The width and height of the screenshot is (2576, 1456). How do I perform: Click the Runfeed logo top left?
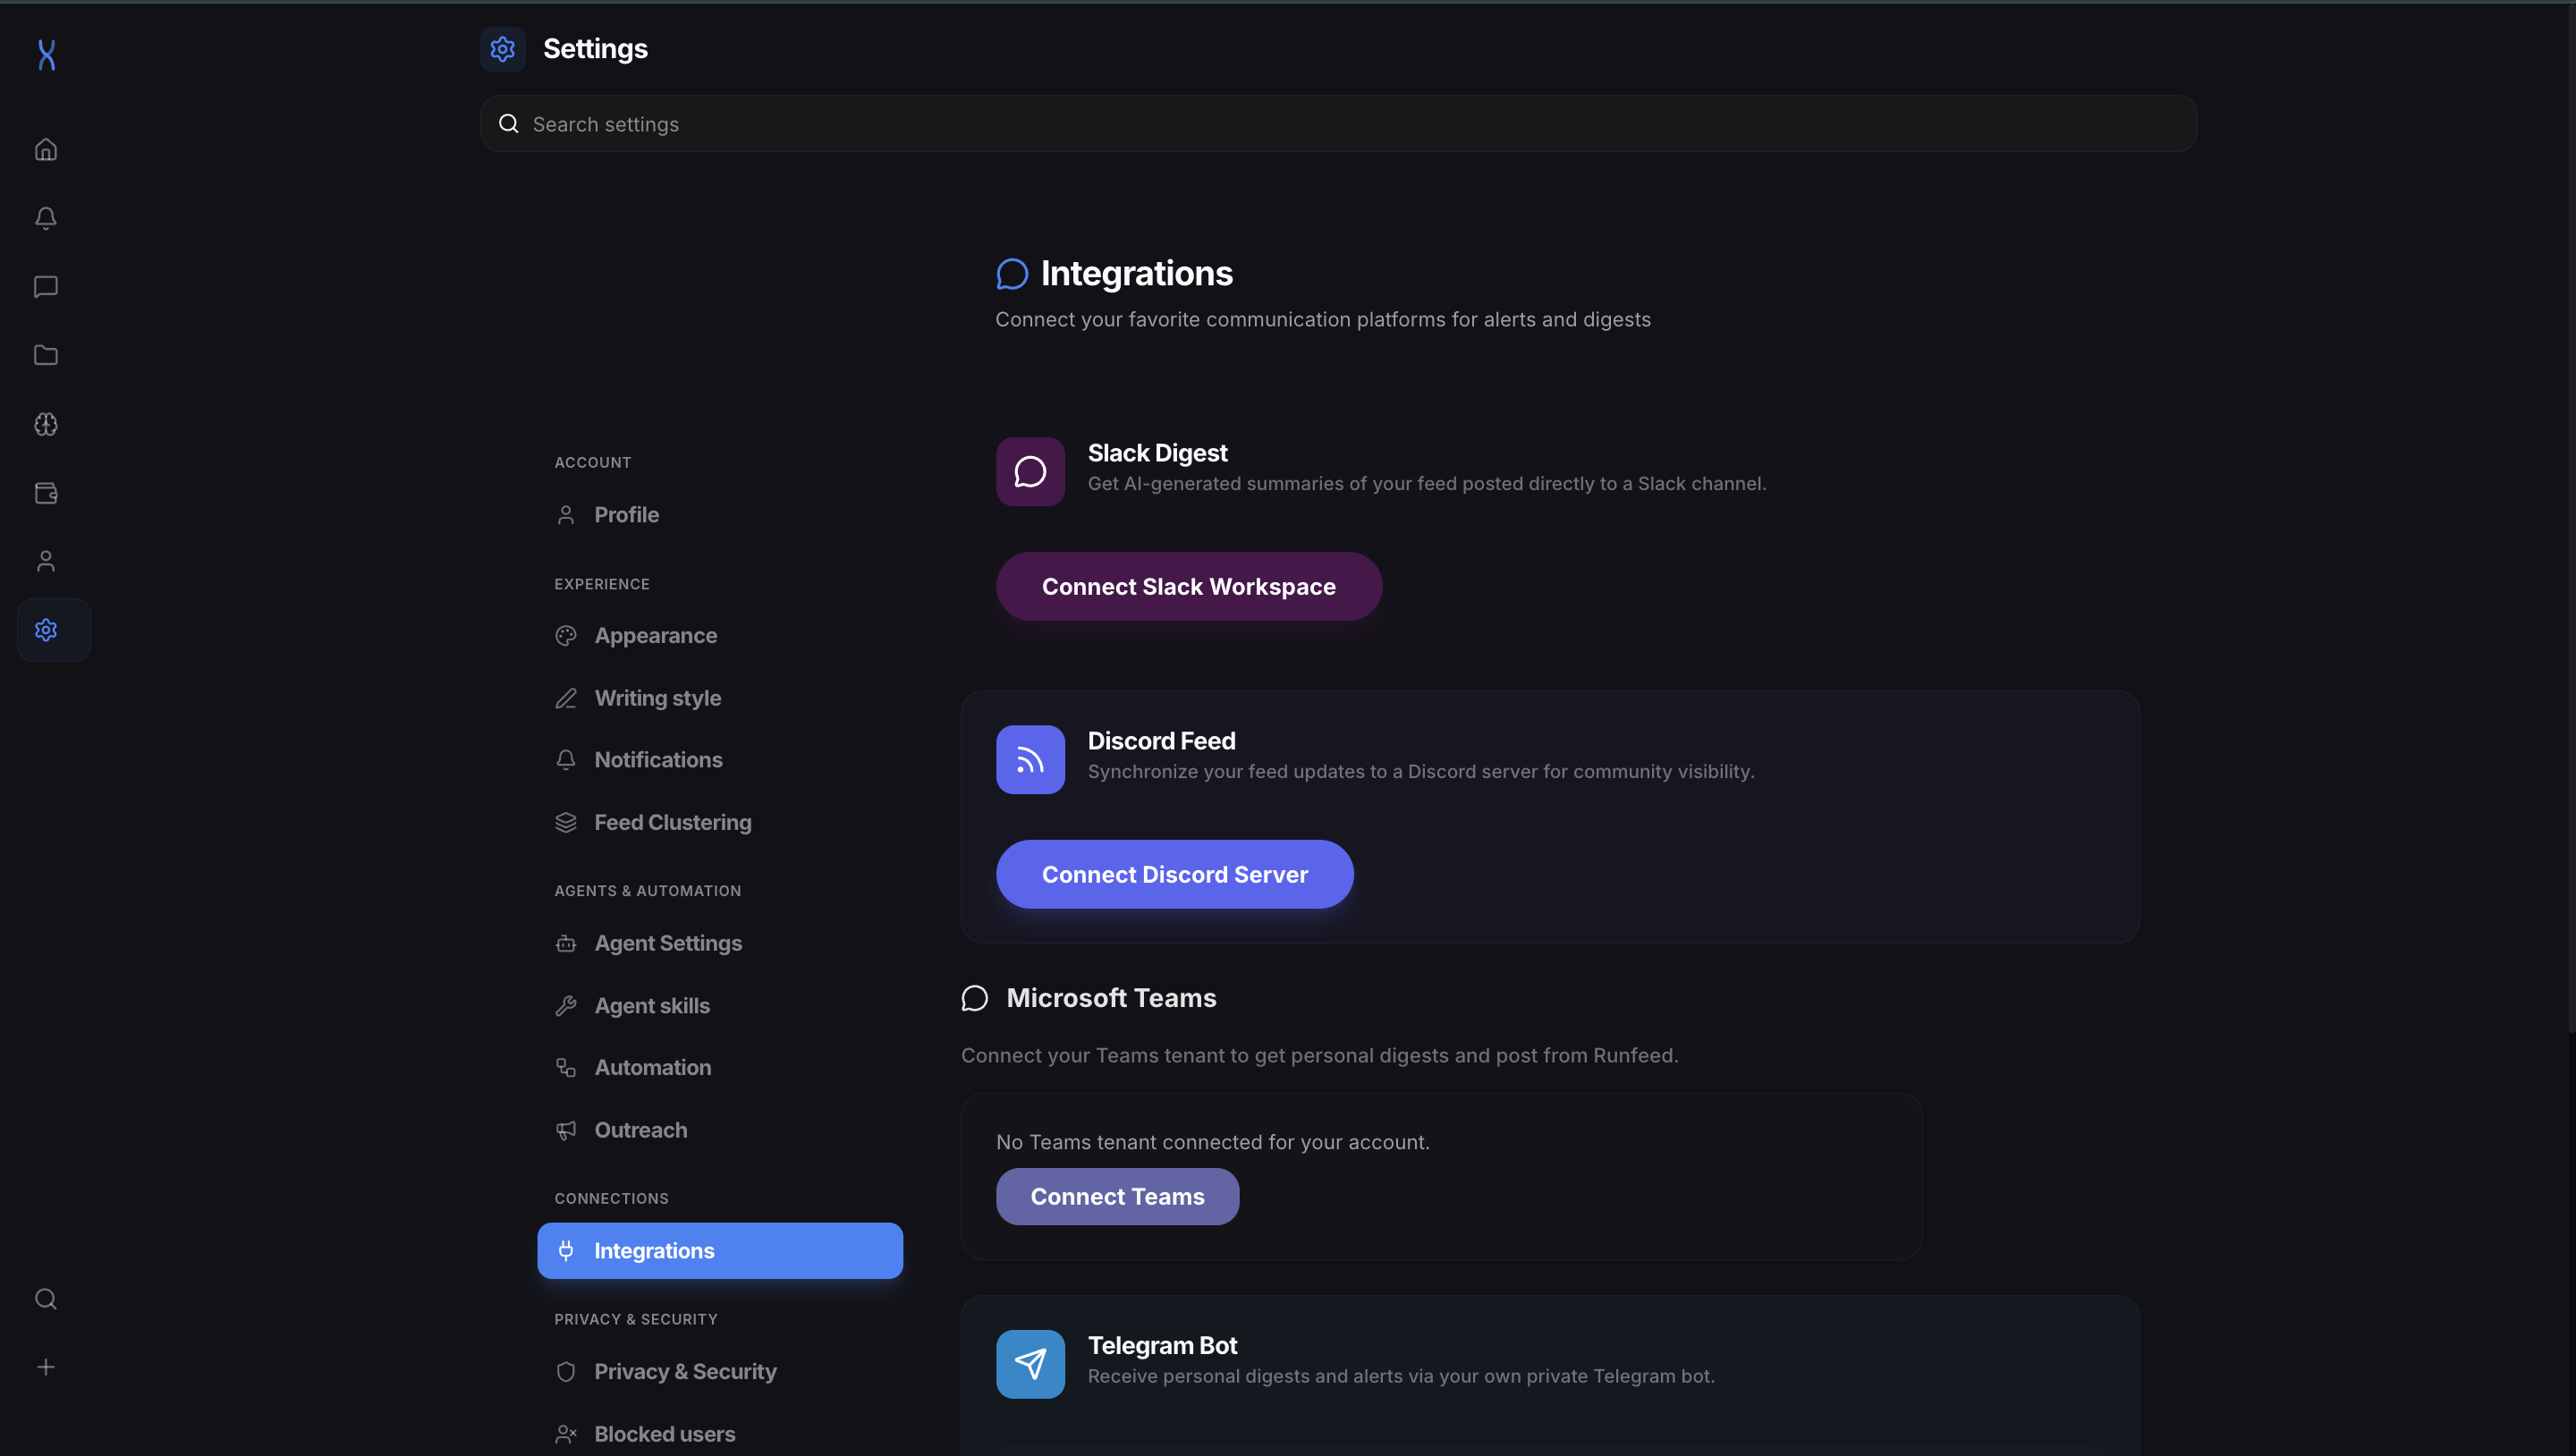46,55
